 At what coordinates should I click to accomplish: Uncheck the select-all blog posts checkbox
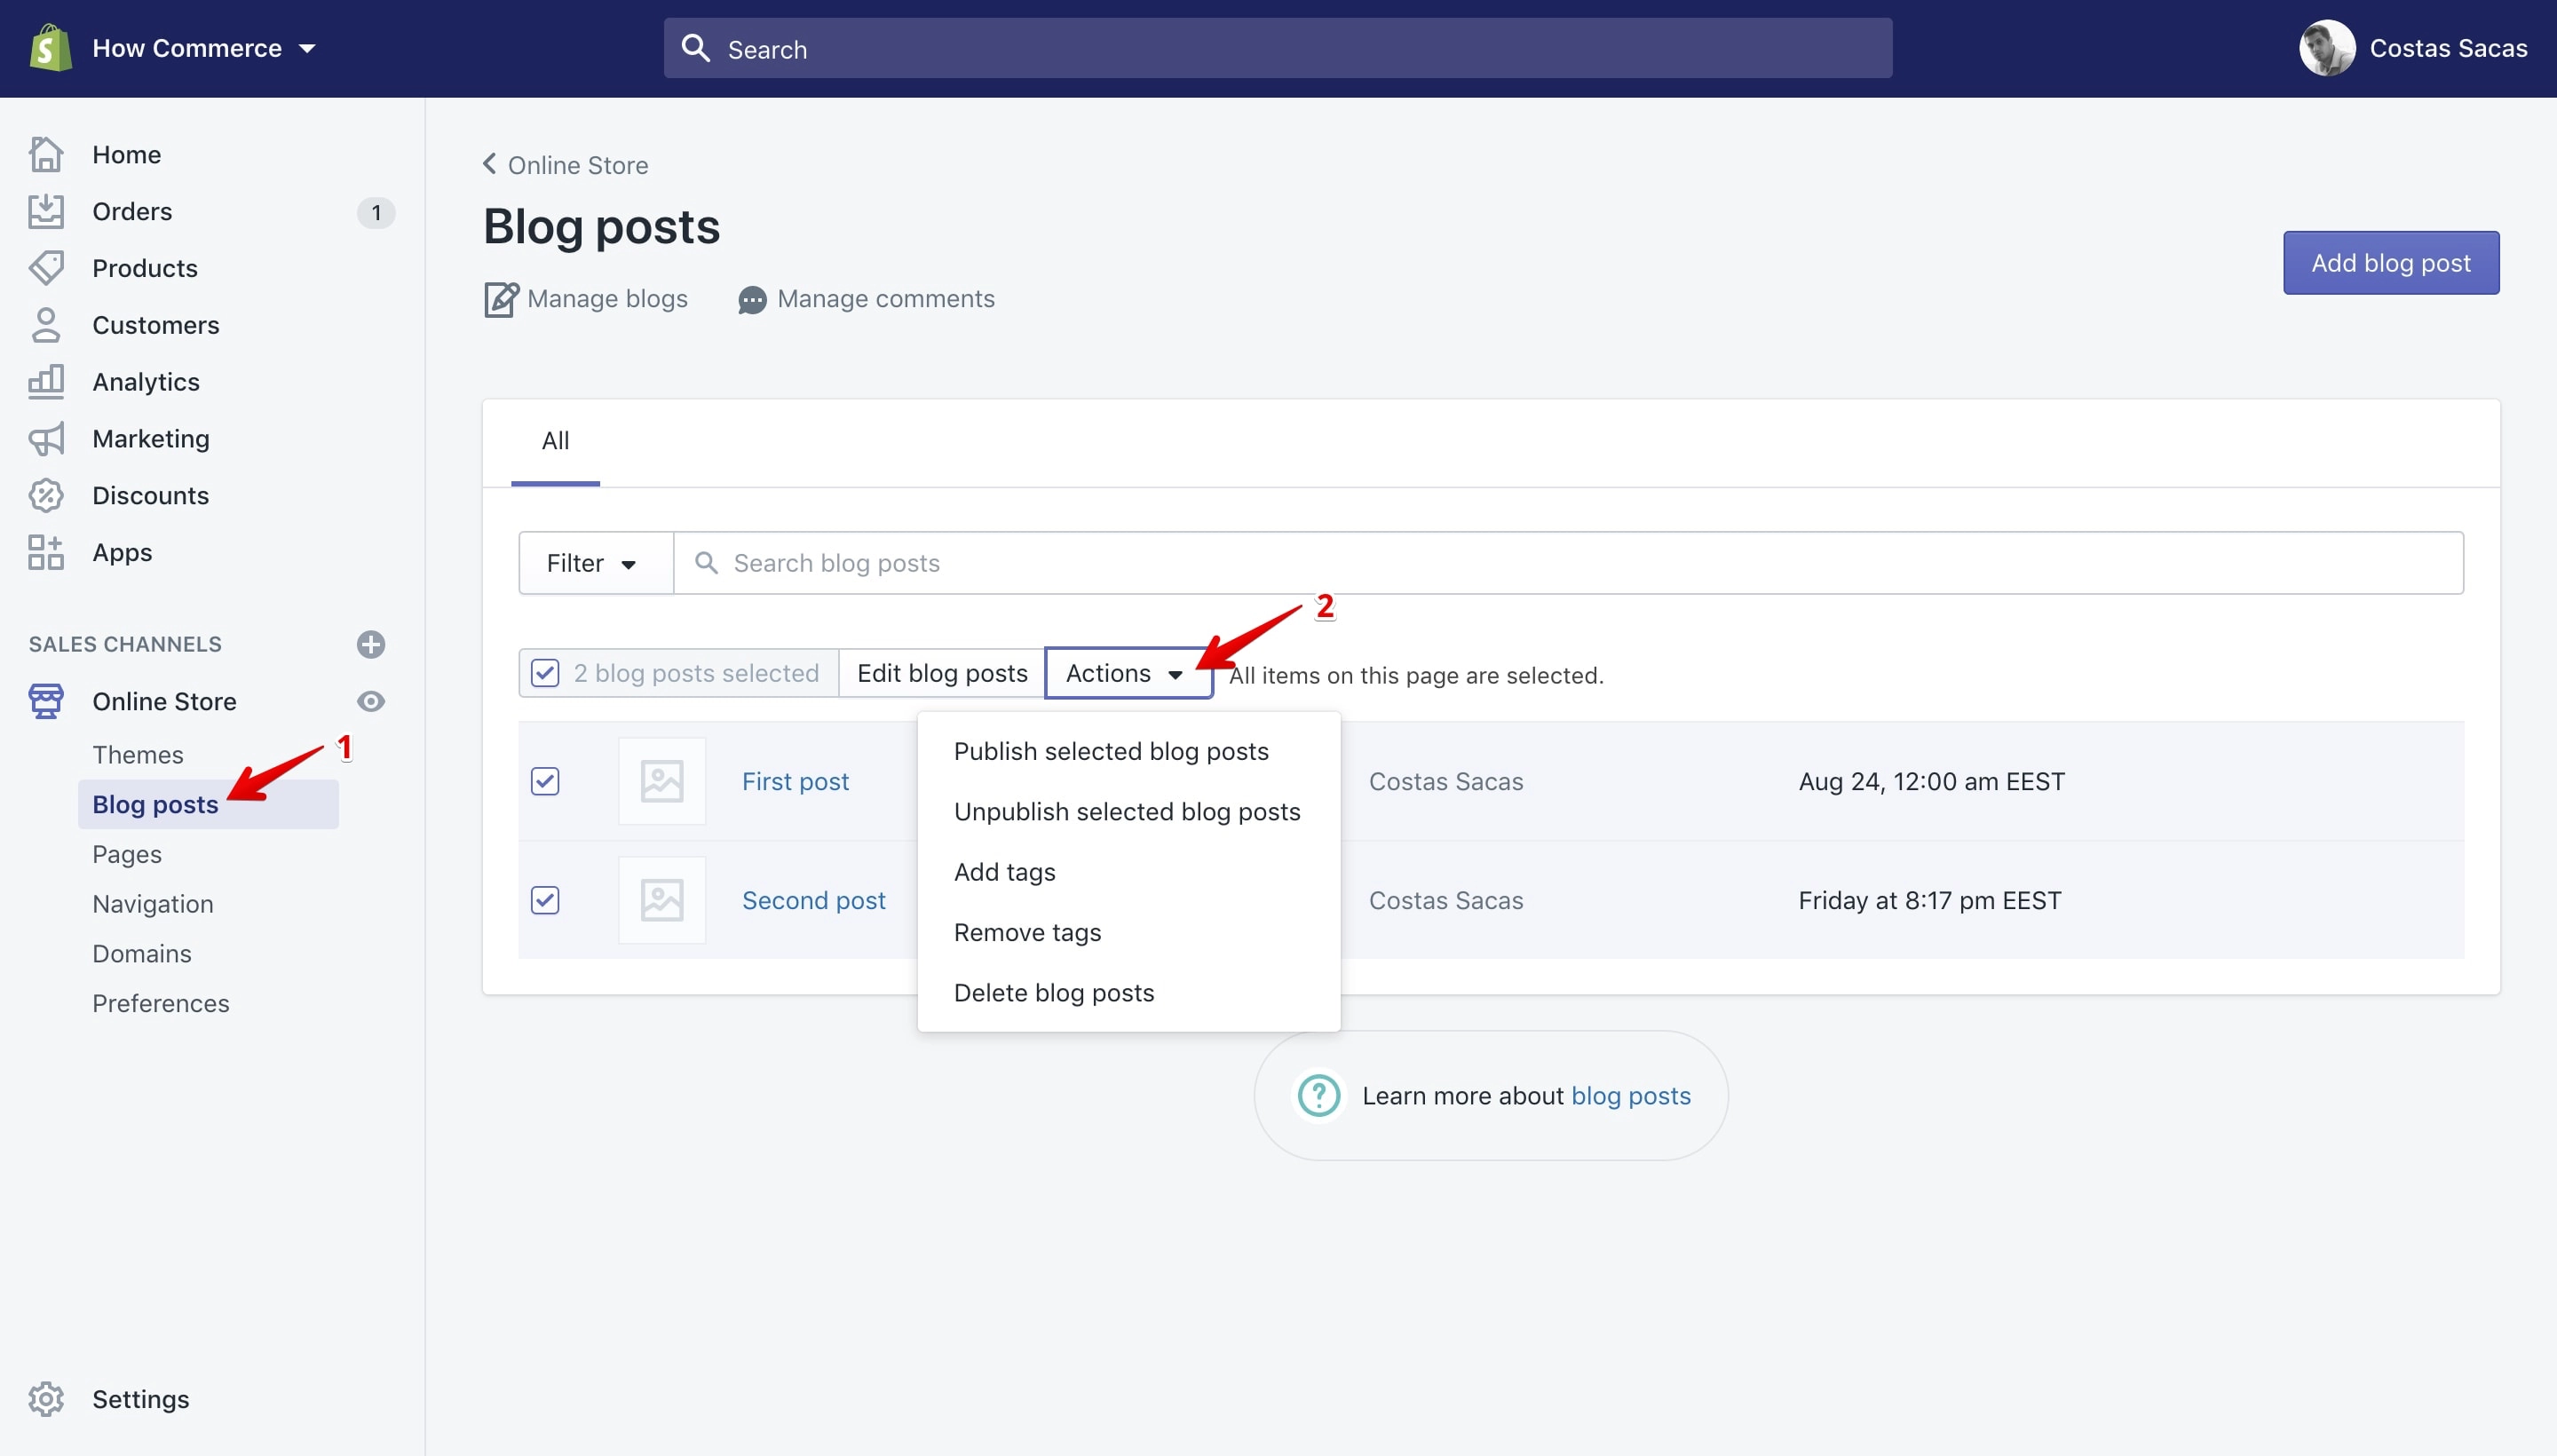point(545,673)
